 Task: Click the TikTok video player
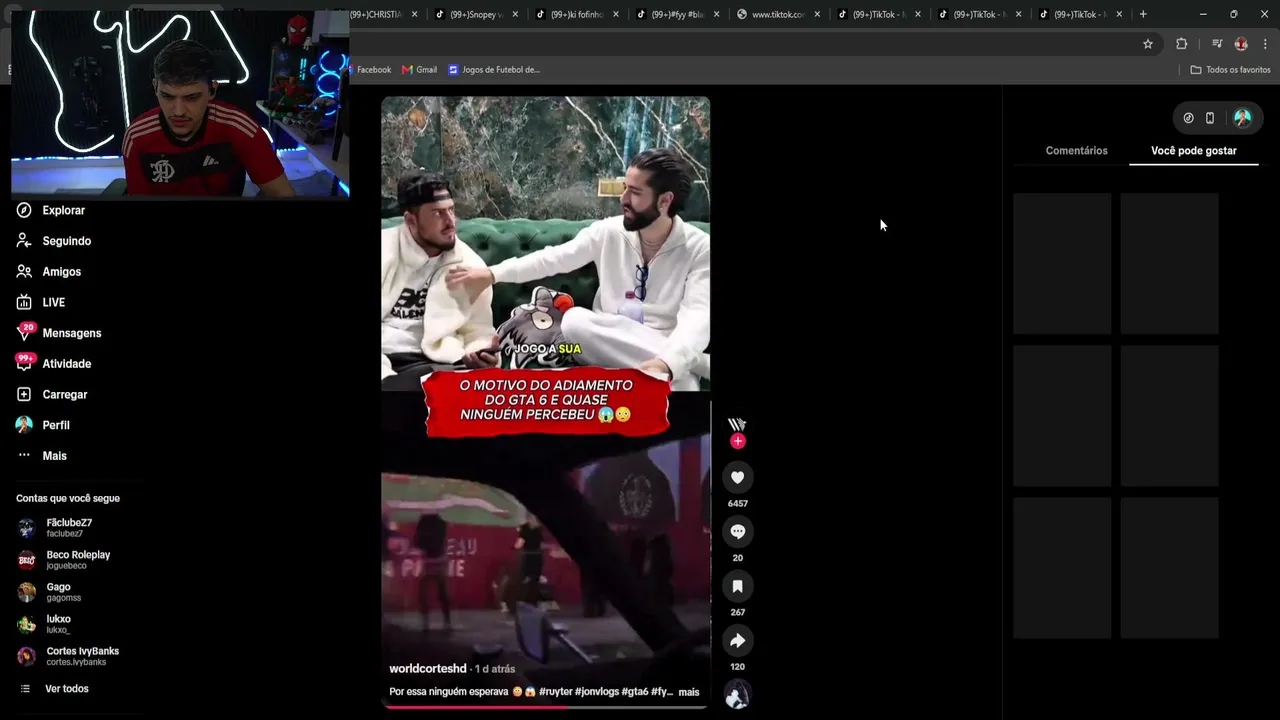click(x=545, y=402)
